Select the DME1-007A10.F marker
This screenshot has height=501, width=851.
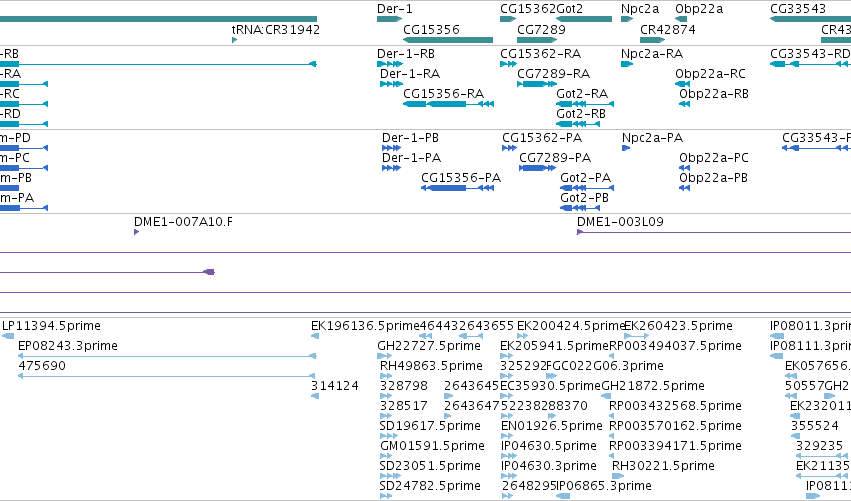[x=137, y=232]
